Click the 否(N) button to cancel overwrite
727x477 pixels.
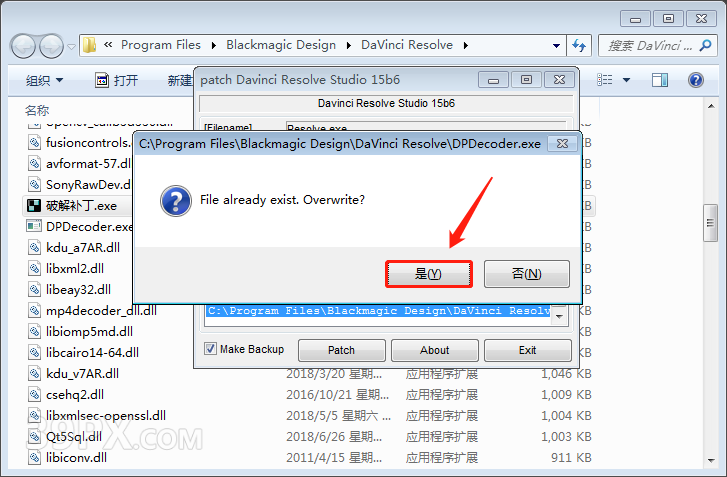527,274
